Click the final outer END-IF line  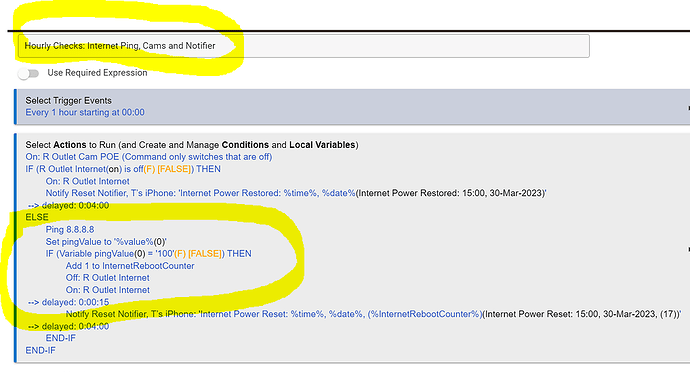coord(40,351)
